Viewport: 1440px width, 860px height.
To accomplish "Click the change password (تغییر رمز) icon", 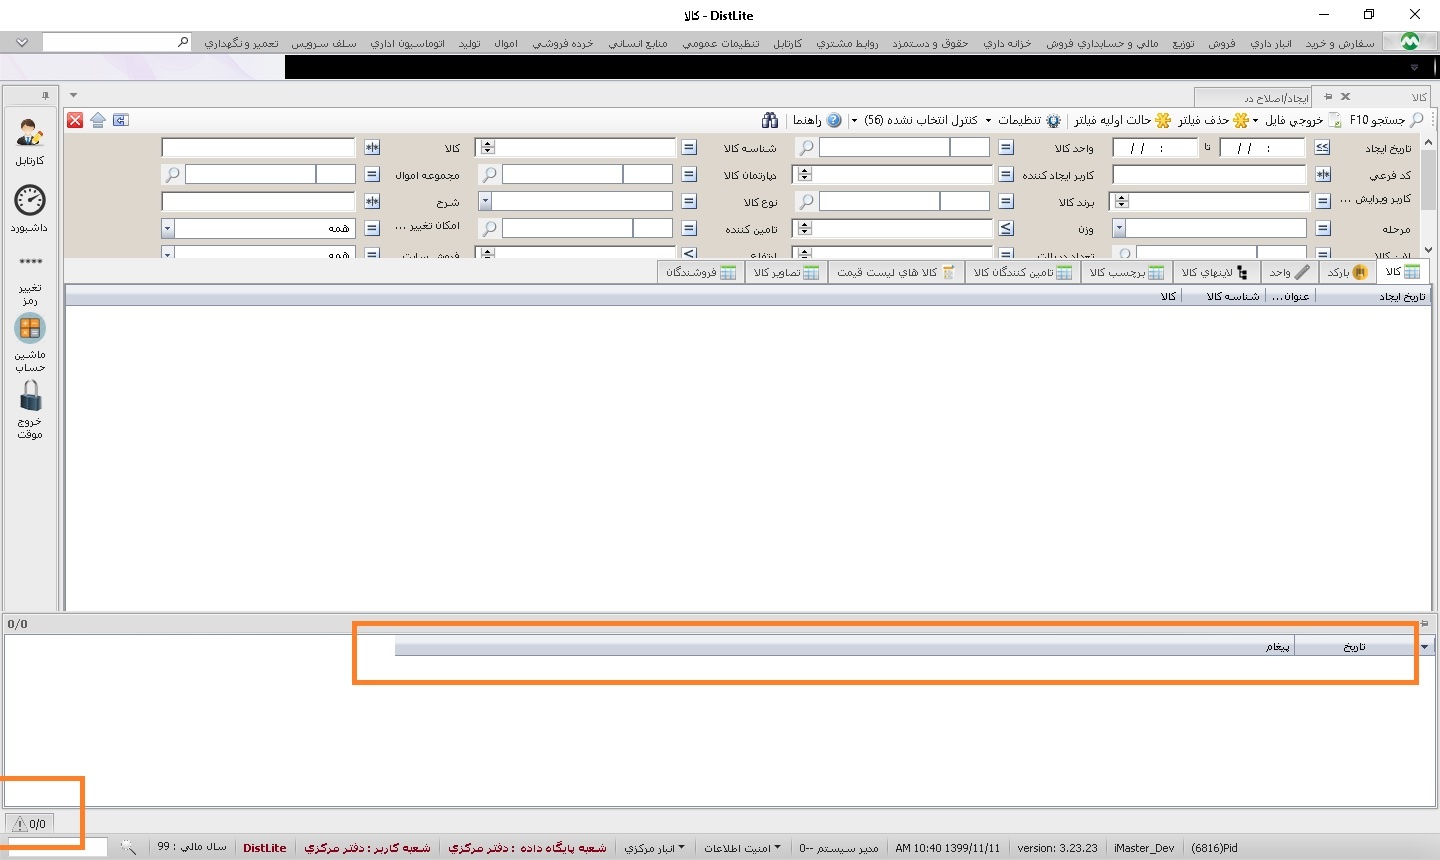I will pyautogui.click(x=30, y=263).
